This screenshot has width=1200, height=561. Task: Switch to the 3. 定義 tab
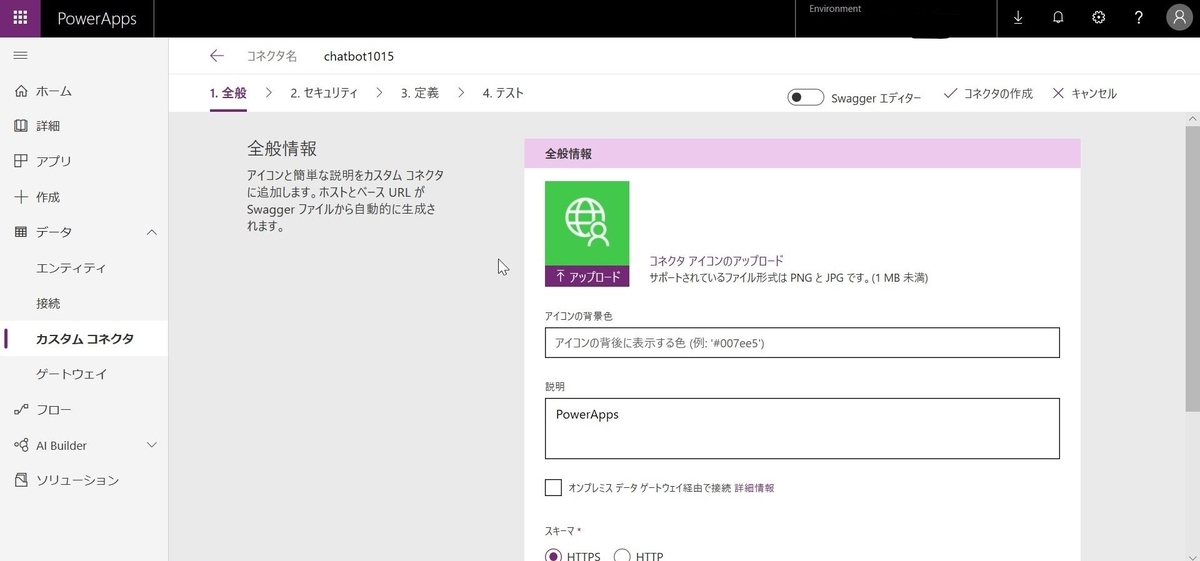click(x=420, y=93)
